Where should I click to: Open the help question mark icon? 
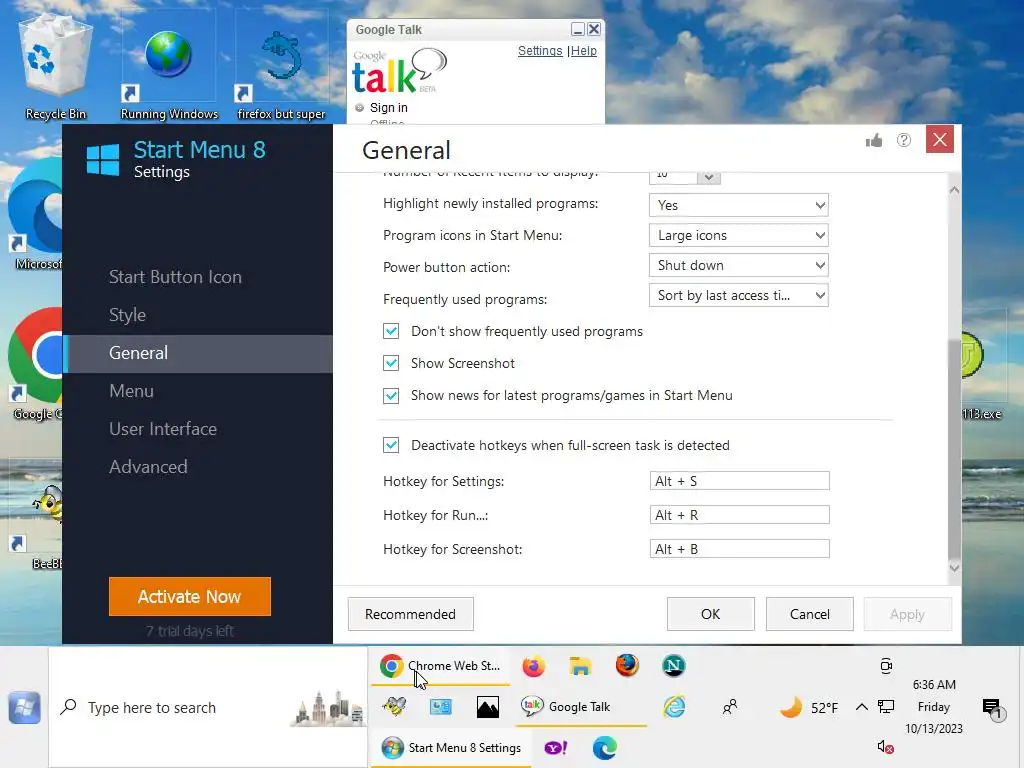click(x=904, y=140)
